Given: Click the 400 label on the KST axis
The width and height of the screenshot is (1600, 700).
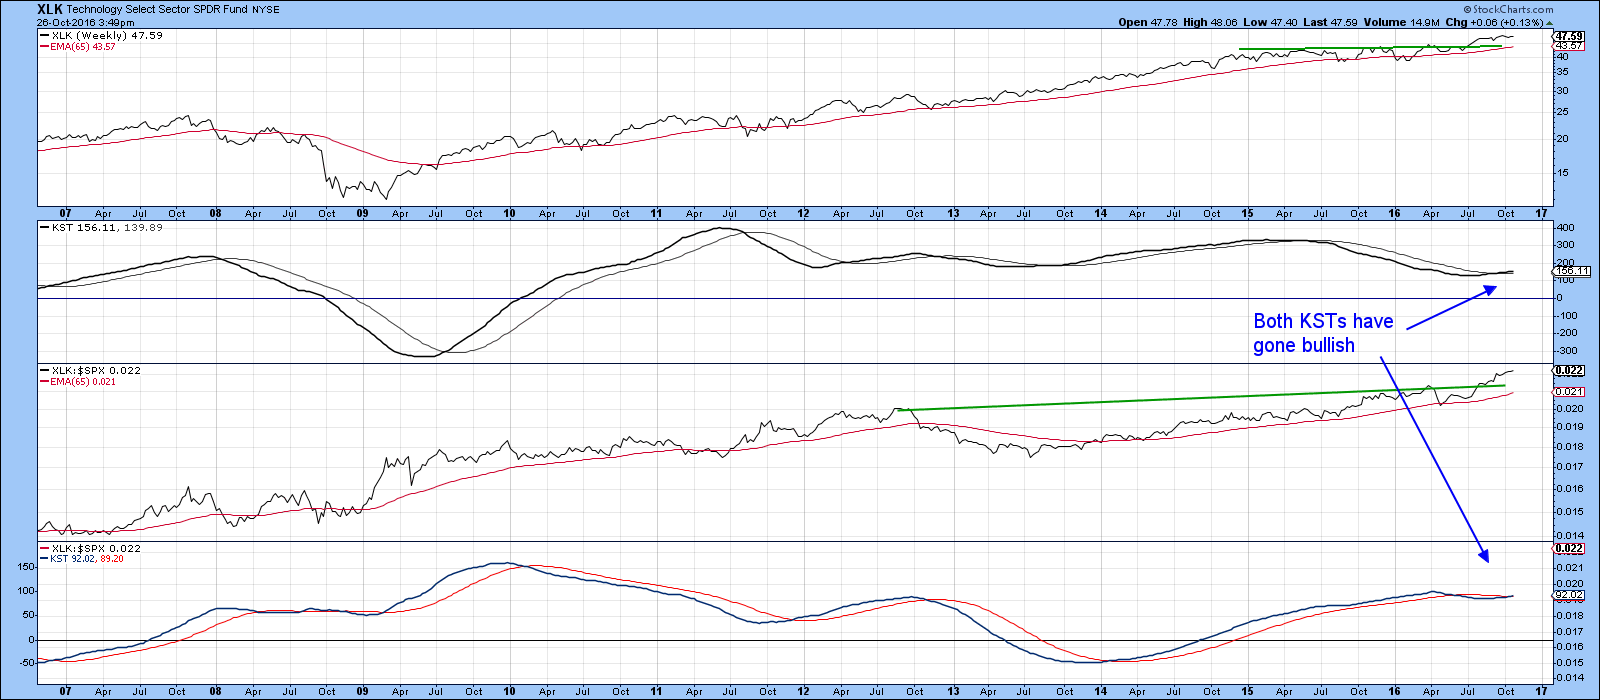Looking at the screenshot, I should tap(1565, 228).
